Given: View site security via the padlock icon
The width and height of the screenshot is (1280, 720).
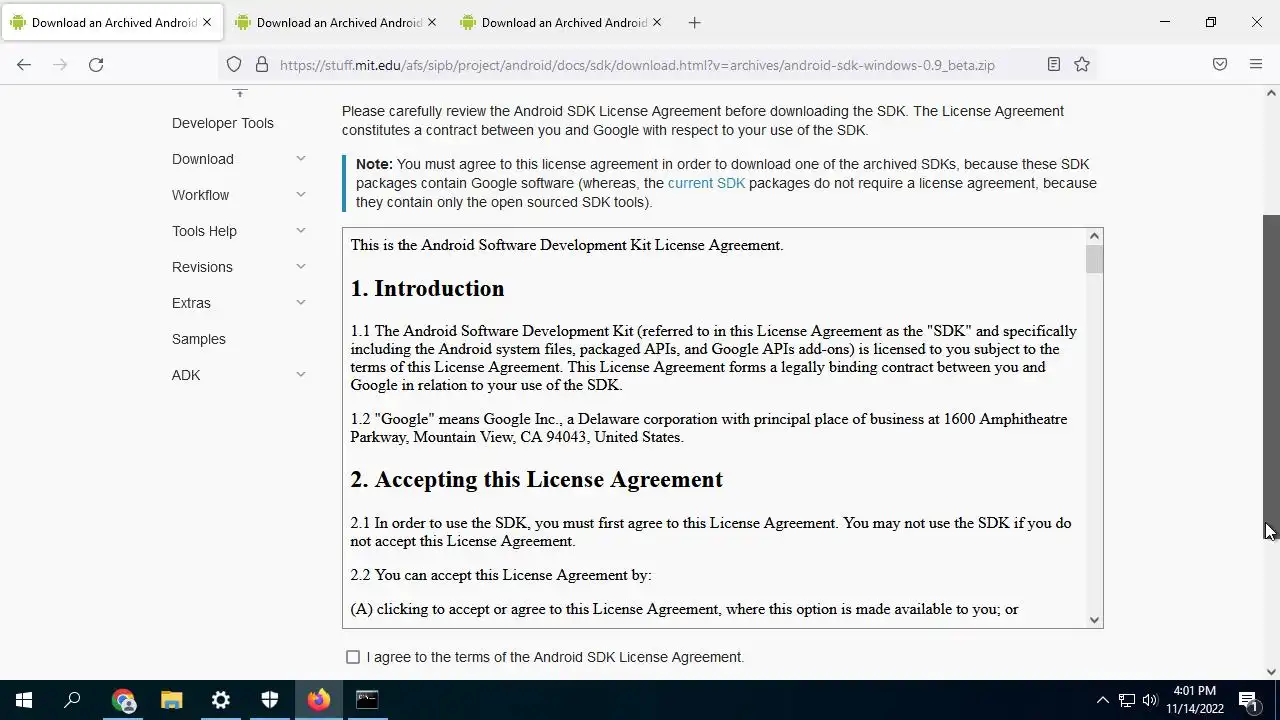Looking at the screenshot, I should (262, 64).
